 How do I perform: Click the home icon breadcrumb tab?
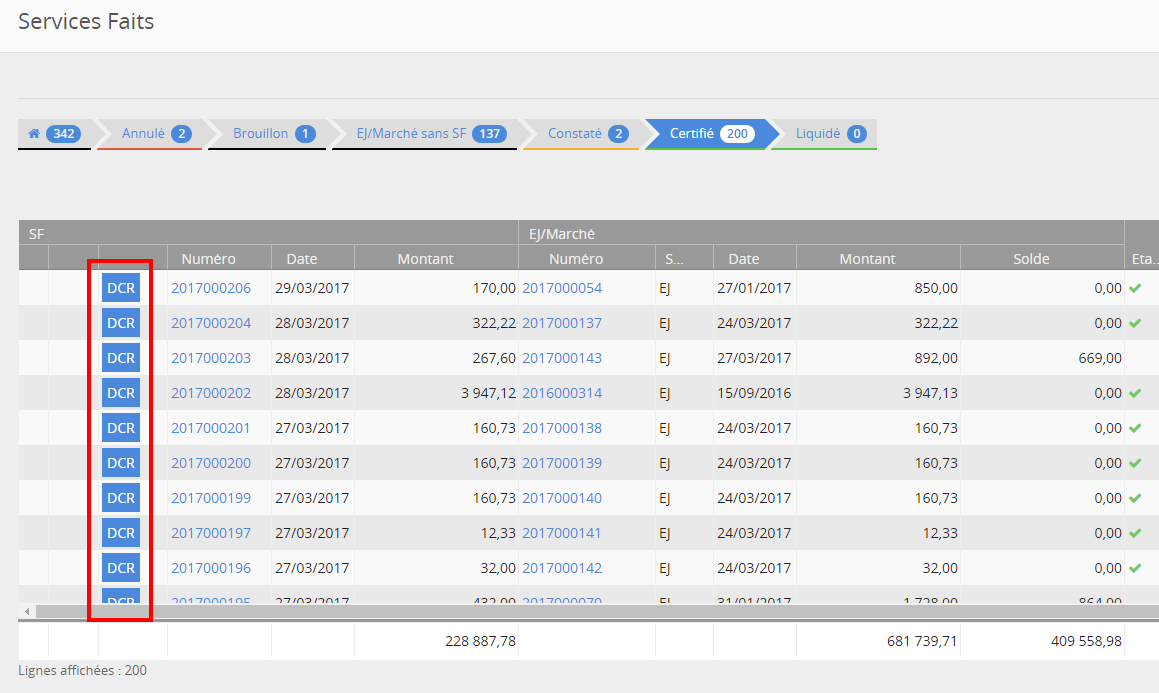(x=54, y=134)
